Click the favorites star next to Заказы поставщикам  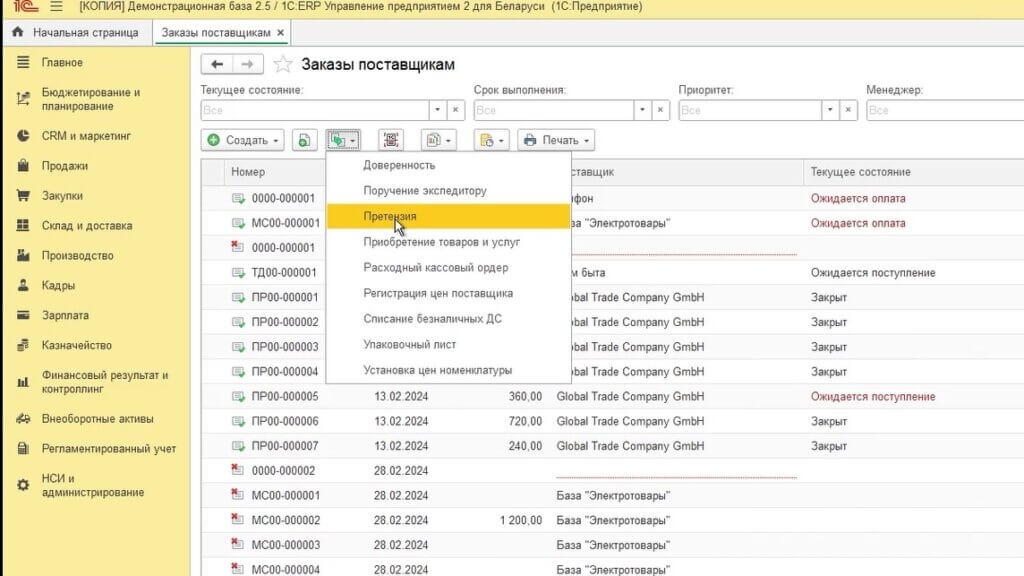283,65
